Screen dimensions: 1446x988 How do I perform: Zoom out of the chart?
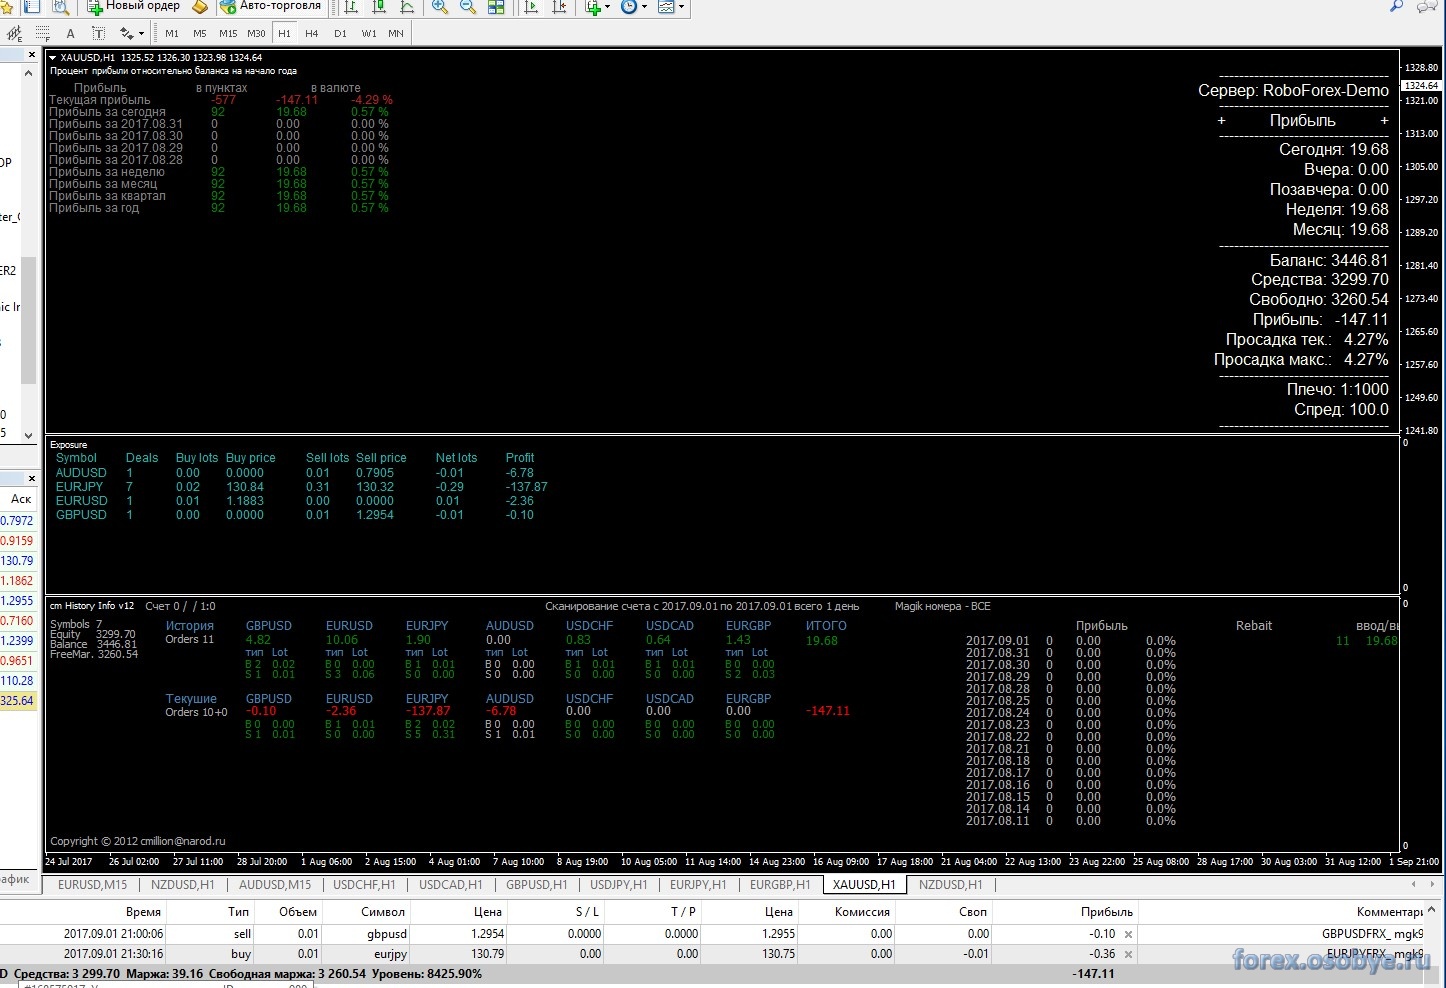point(467,7)
